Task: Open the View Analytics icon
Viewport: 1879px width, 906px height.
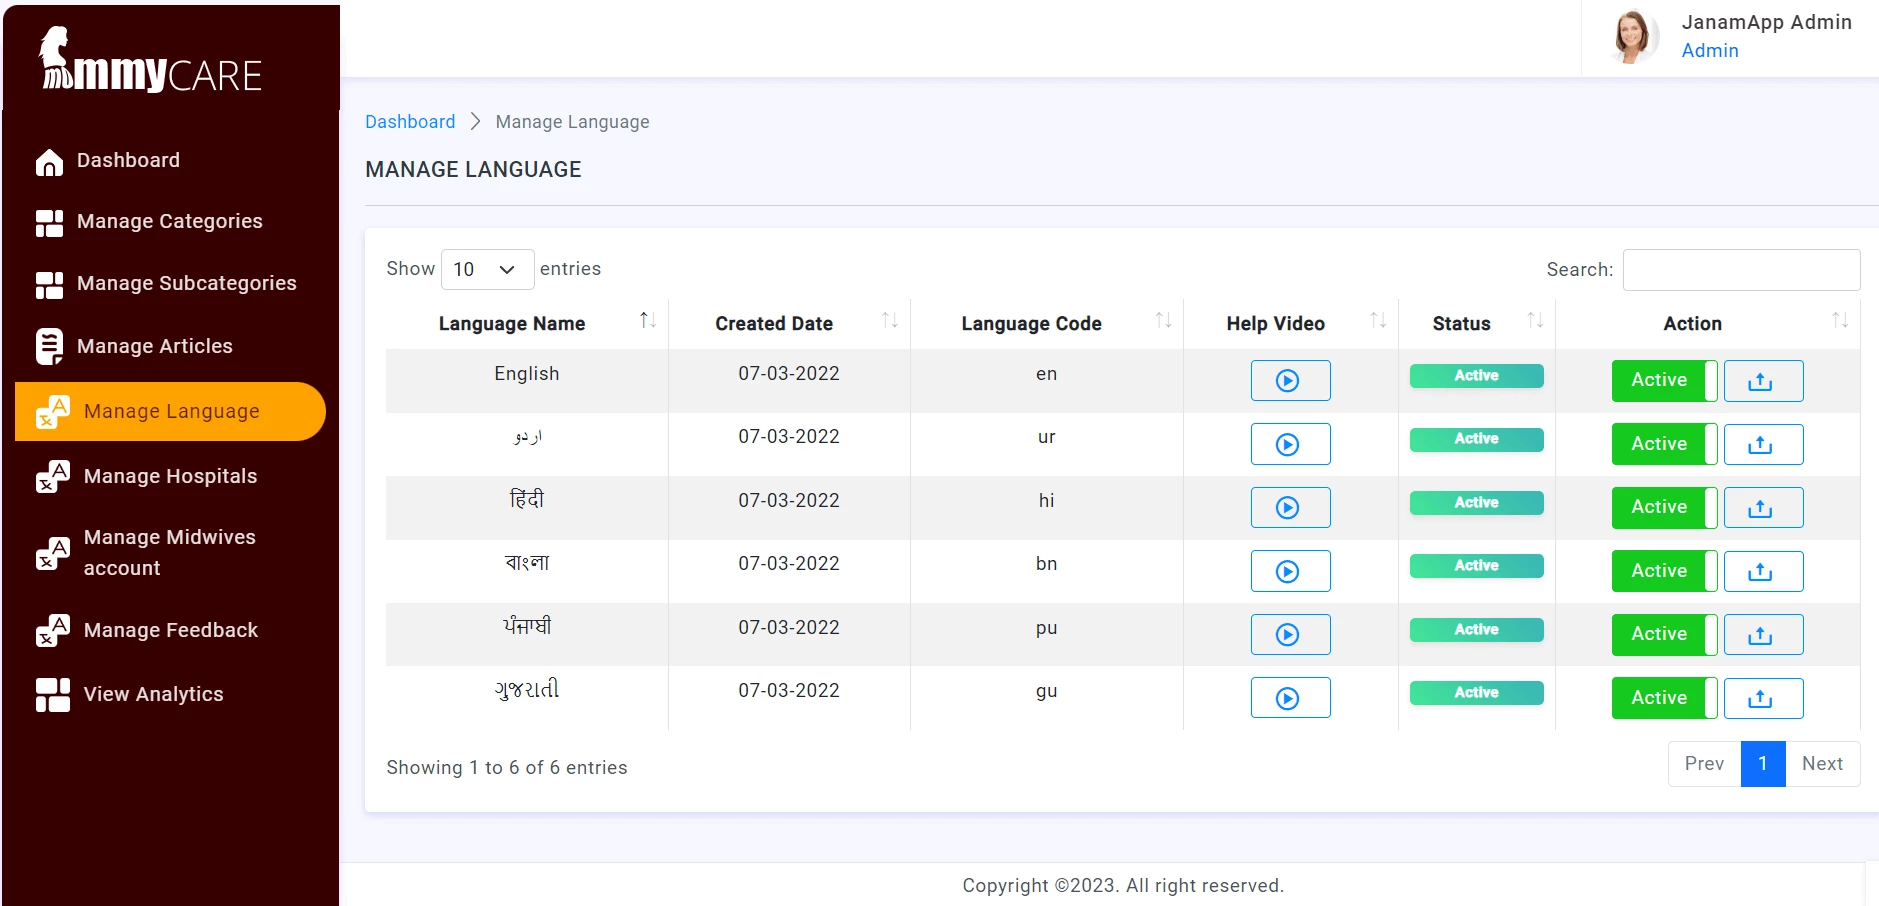Action: [x=50, y=693]
